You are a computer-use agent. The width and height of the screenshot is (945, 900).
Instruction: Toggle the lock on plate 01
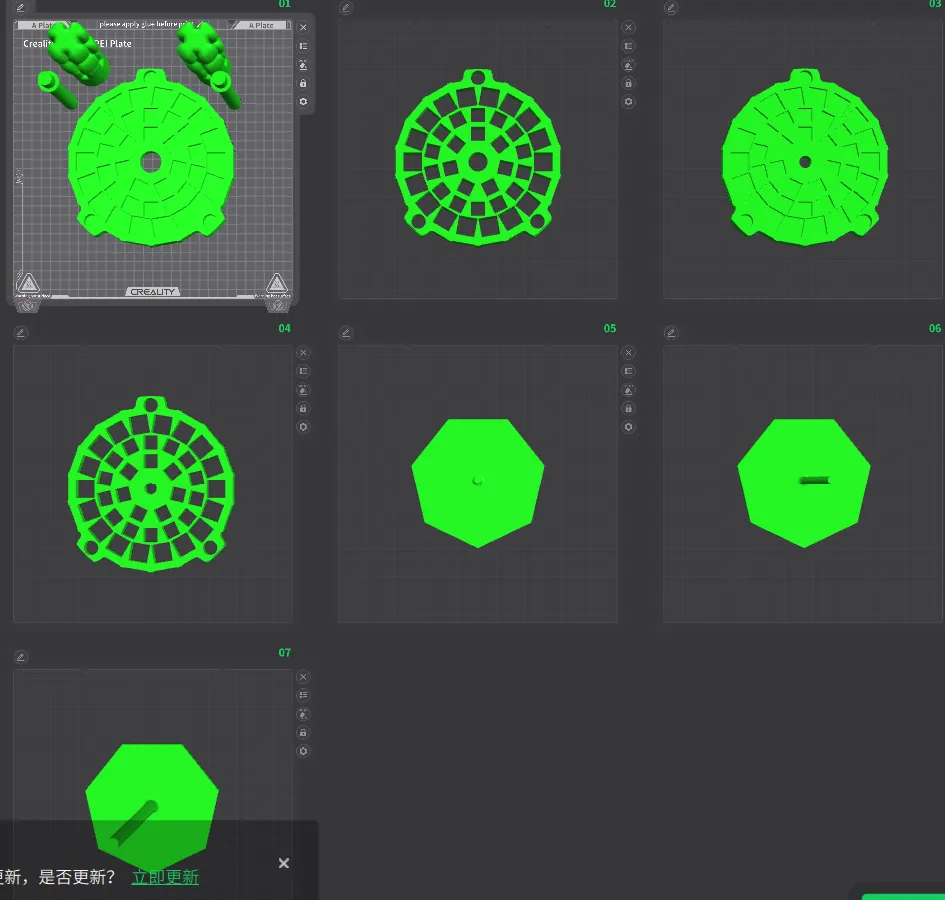[x=303, y=83]
